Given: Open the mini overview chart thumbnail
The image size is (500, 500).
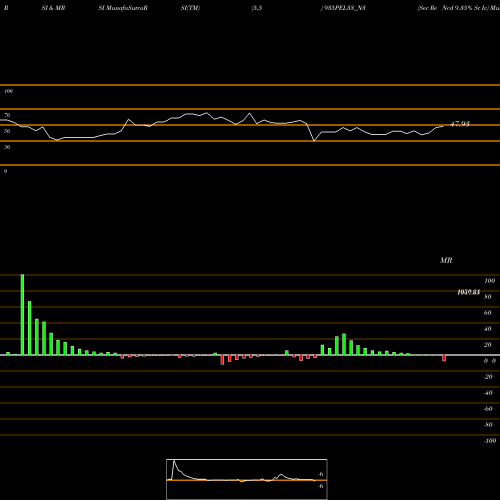Looking at the screenshot, I should [x=247, y=479].
